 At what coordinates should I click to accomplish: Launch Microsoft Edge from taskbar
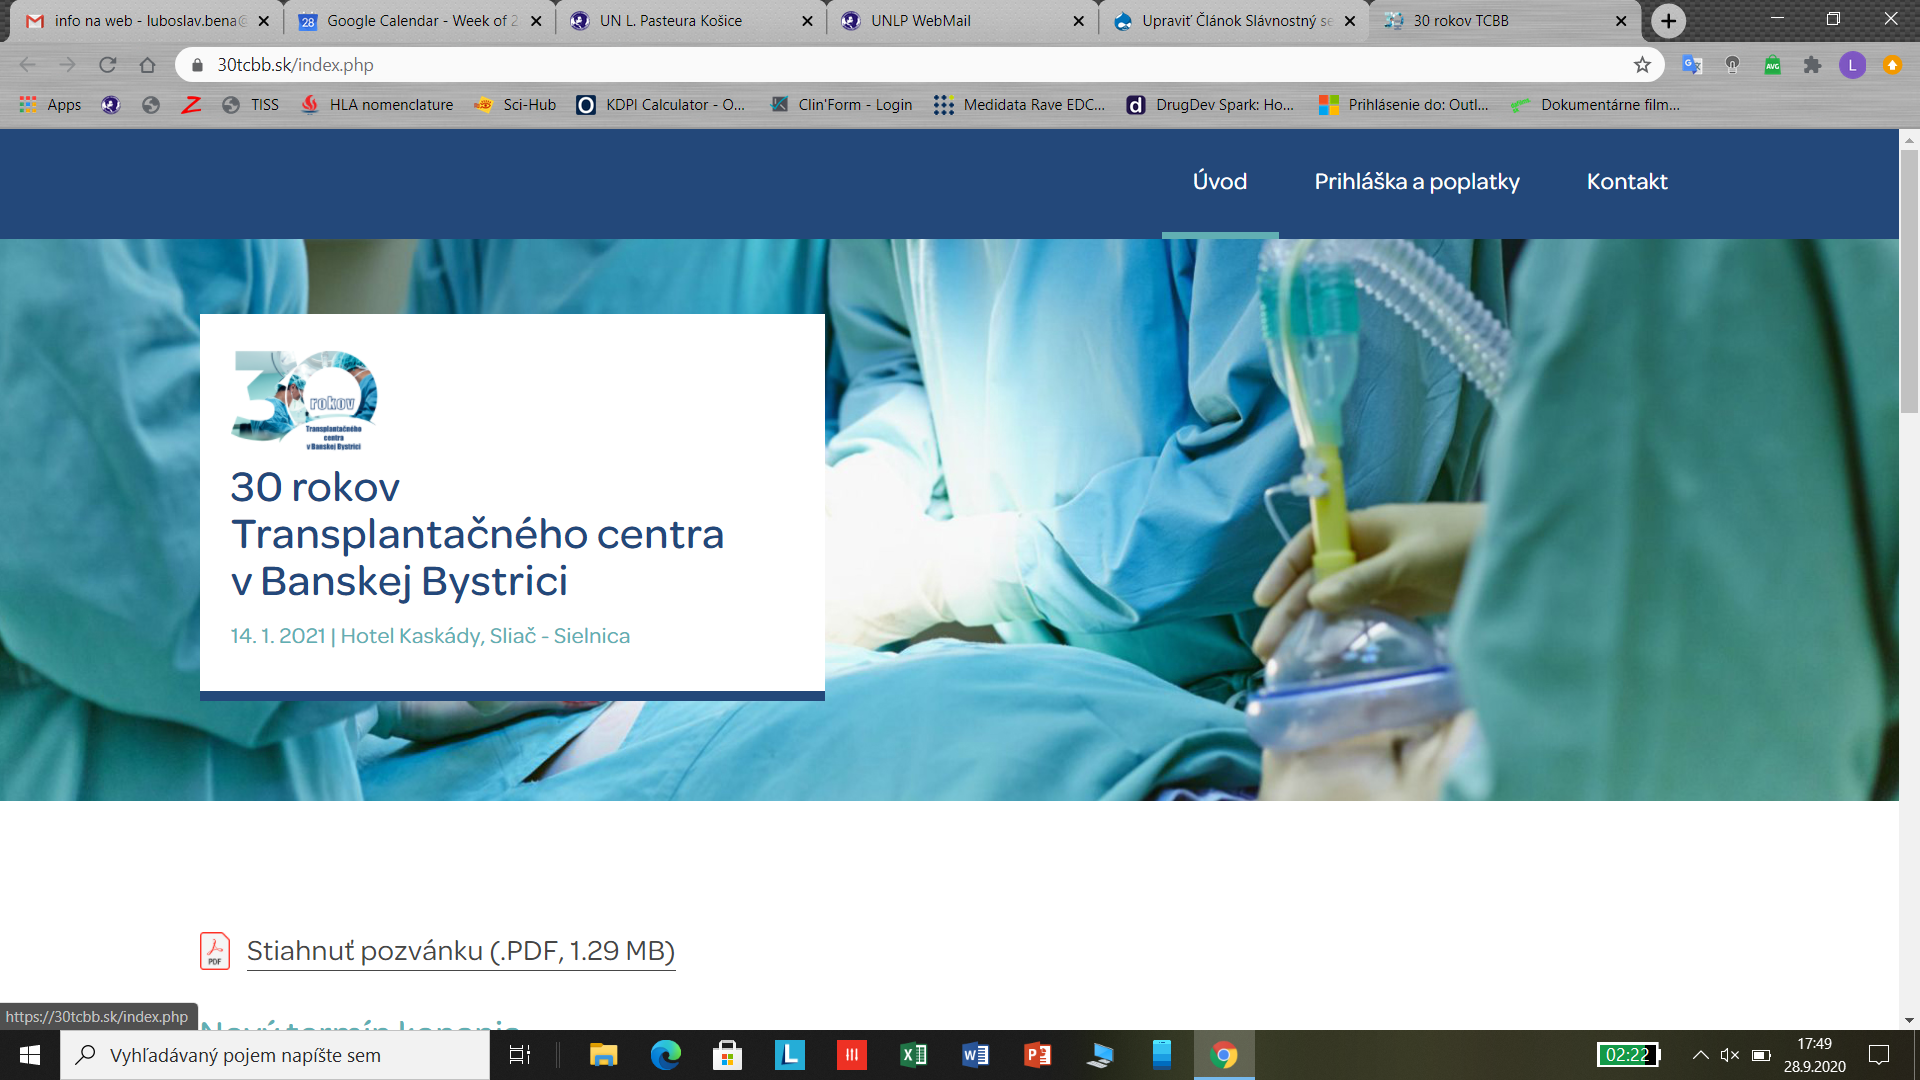(x=665, y=1055)
